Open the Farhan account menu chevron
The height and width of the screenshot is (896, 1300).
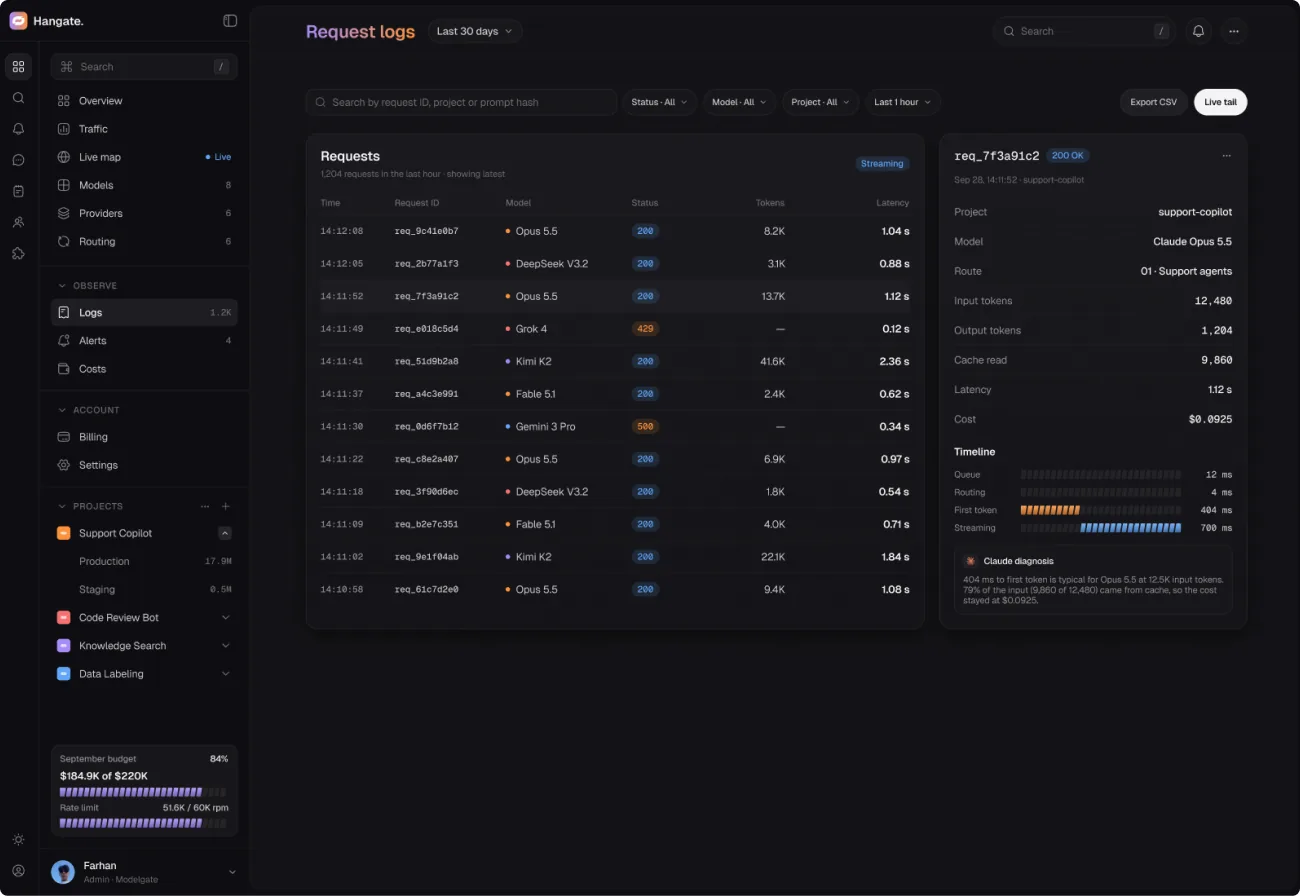[232, 872]
